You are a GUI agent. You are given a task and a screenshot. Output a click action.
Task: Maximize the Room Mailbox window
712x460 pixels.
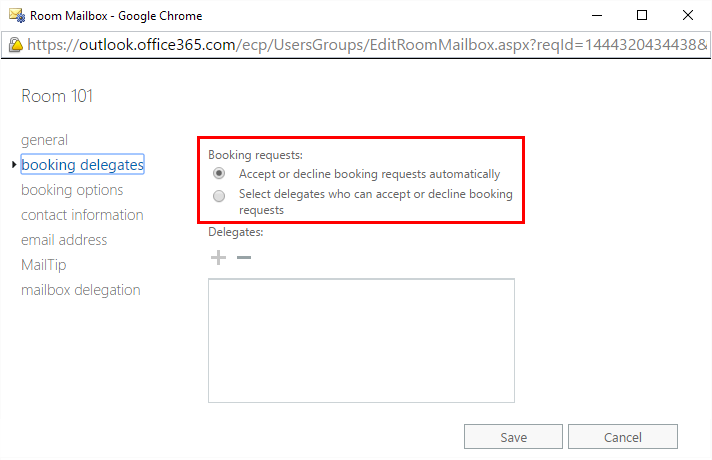pyautogui.click(x=642, y=15)
